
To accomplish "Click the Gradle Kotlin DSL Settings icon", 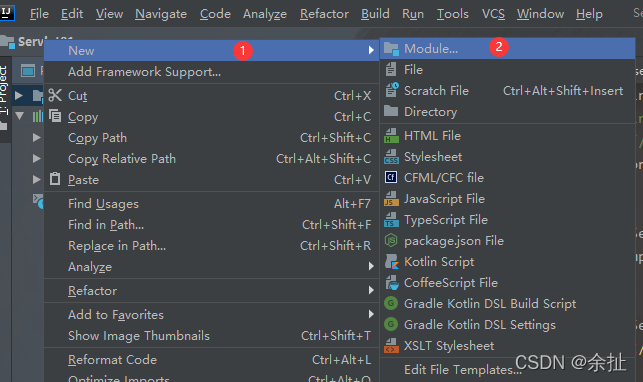I will tap(391, 324).
